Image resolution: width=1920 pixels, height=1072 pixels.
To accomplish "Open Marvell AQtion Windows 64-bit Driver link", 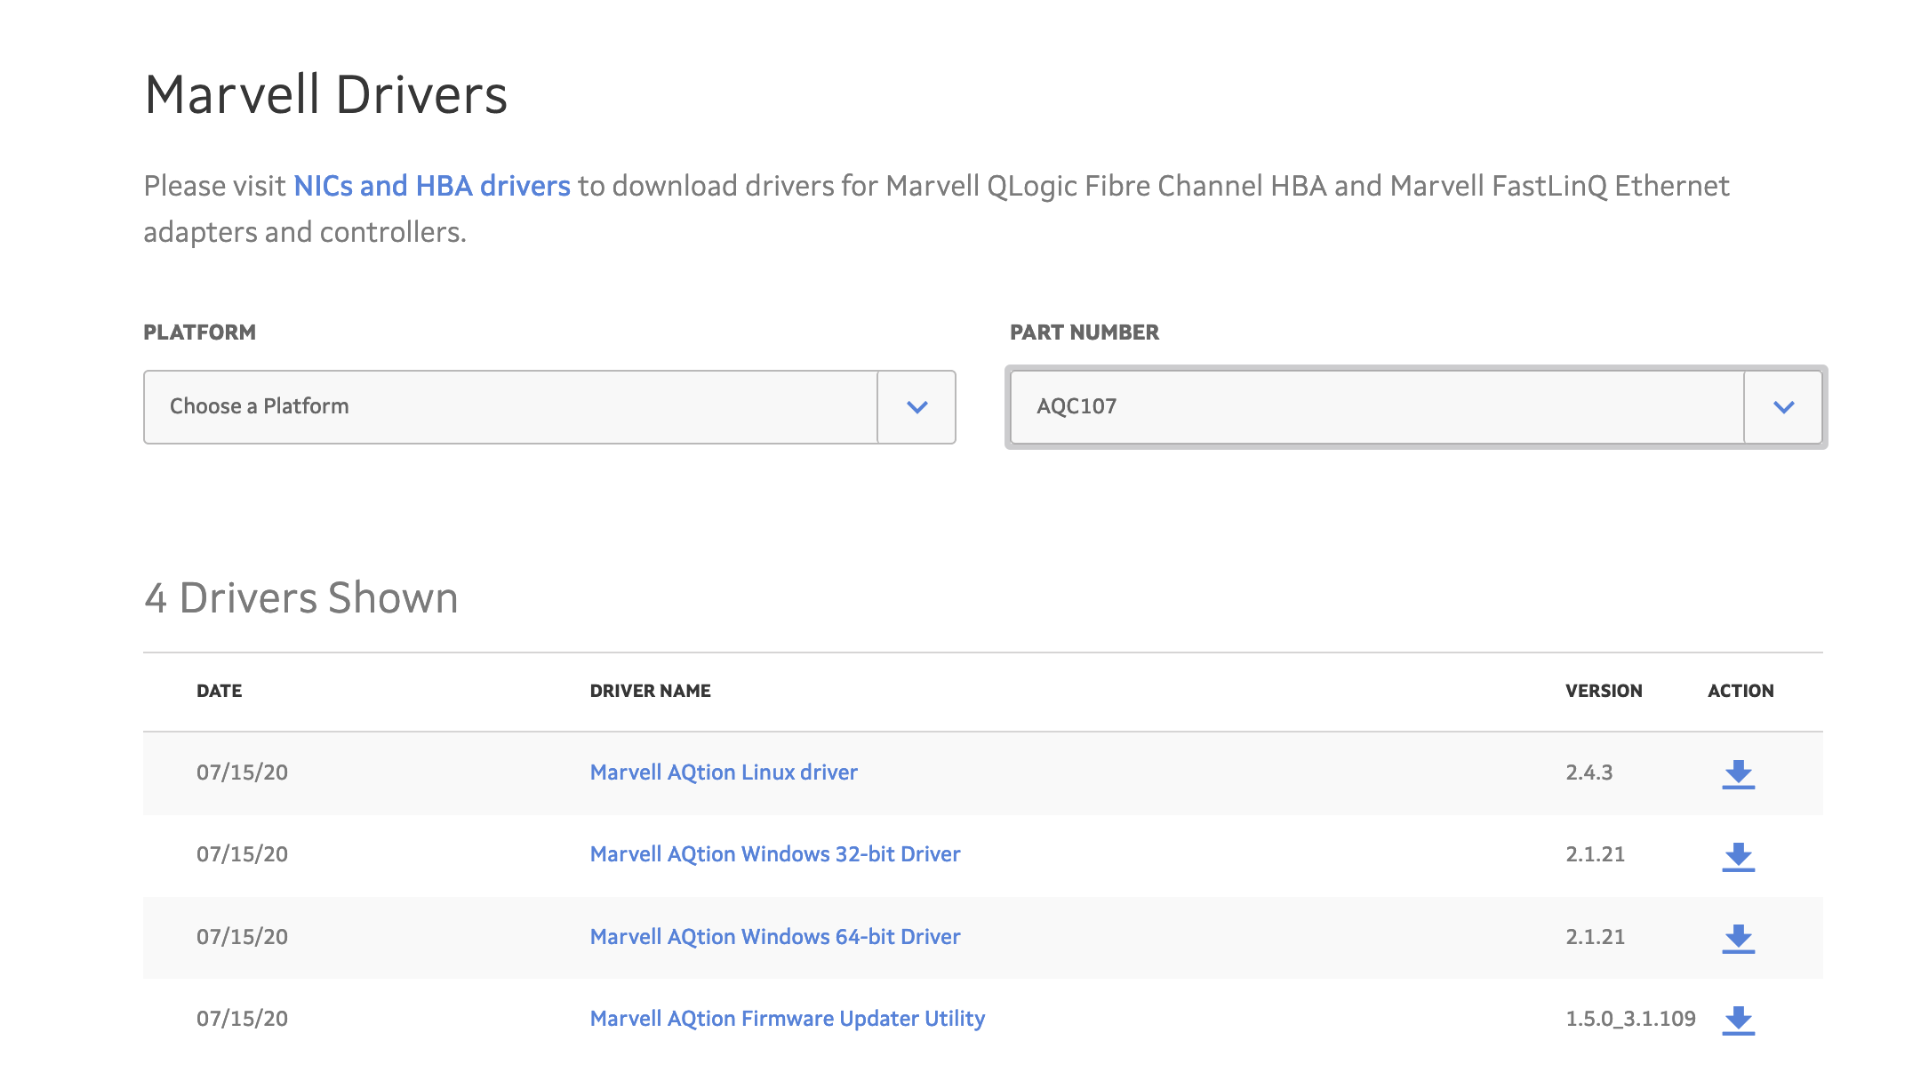I will [775, 936].
